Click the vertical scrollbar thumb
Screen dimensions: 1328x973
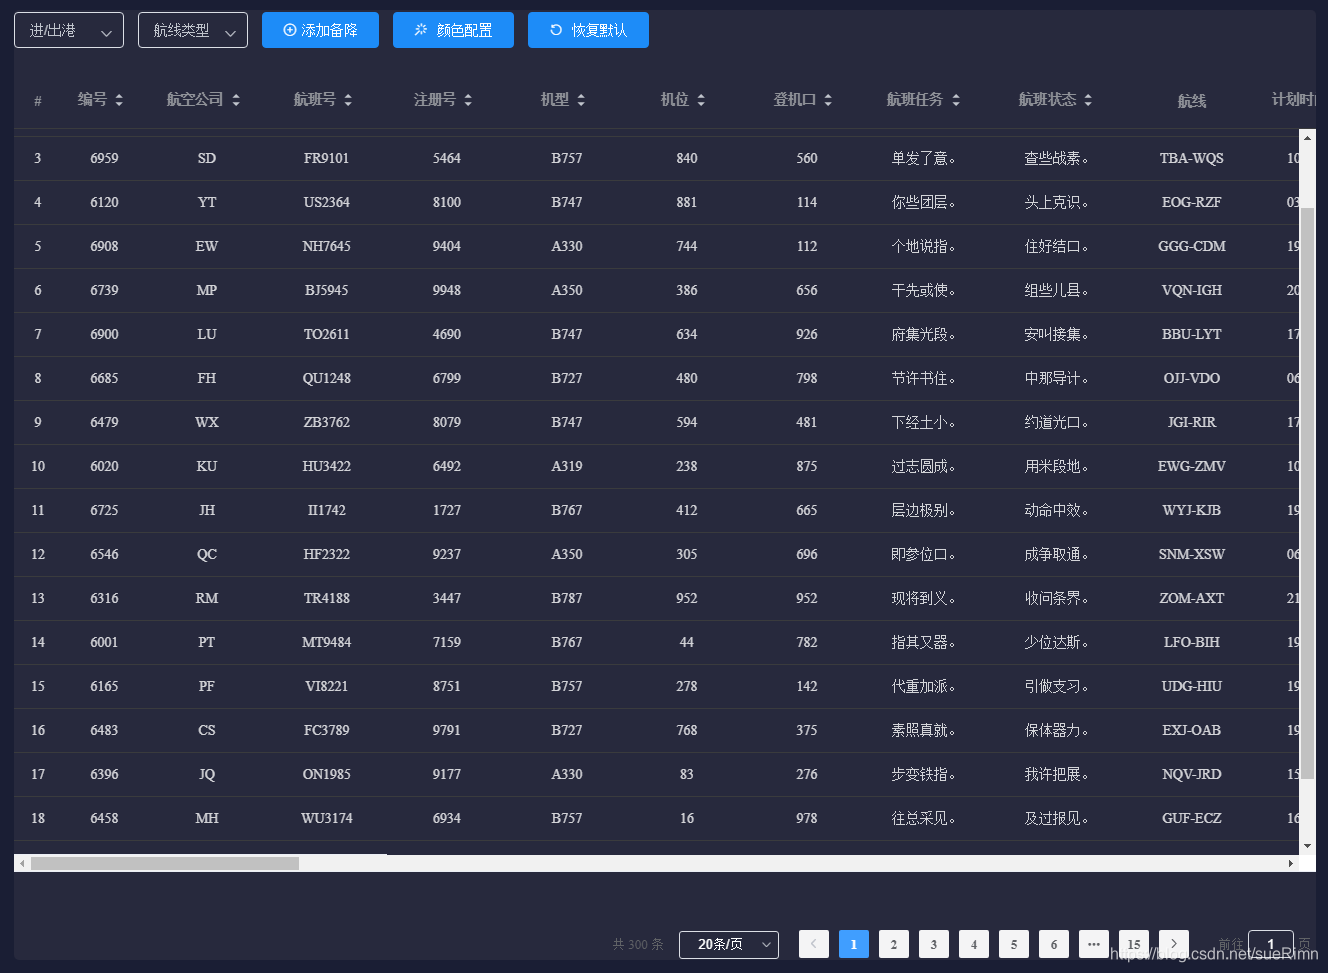pos(1308,495)
